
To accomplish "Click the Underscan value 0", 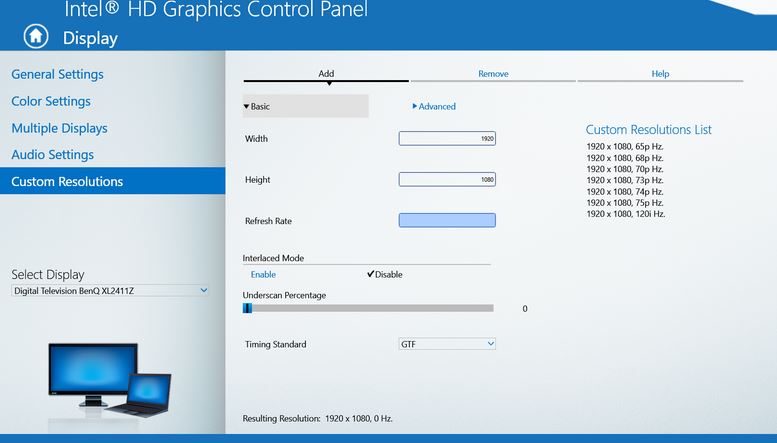I will click(x=525, y=309).
